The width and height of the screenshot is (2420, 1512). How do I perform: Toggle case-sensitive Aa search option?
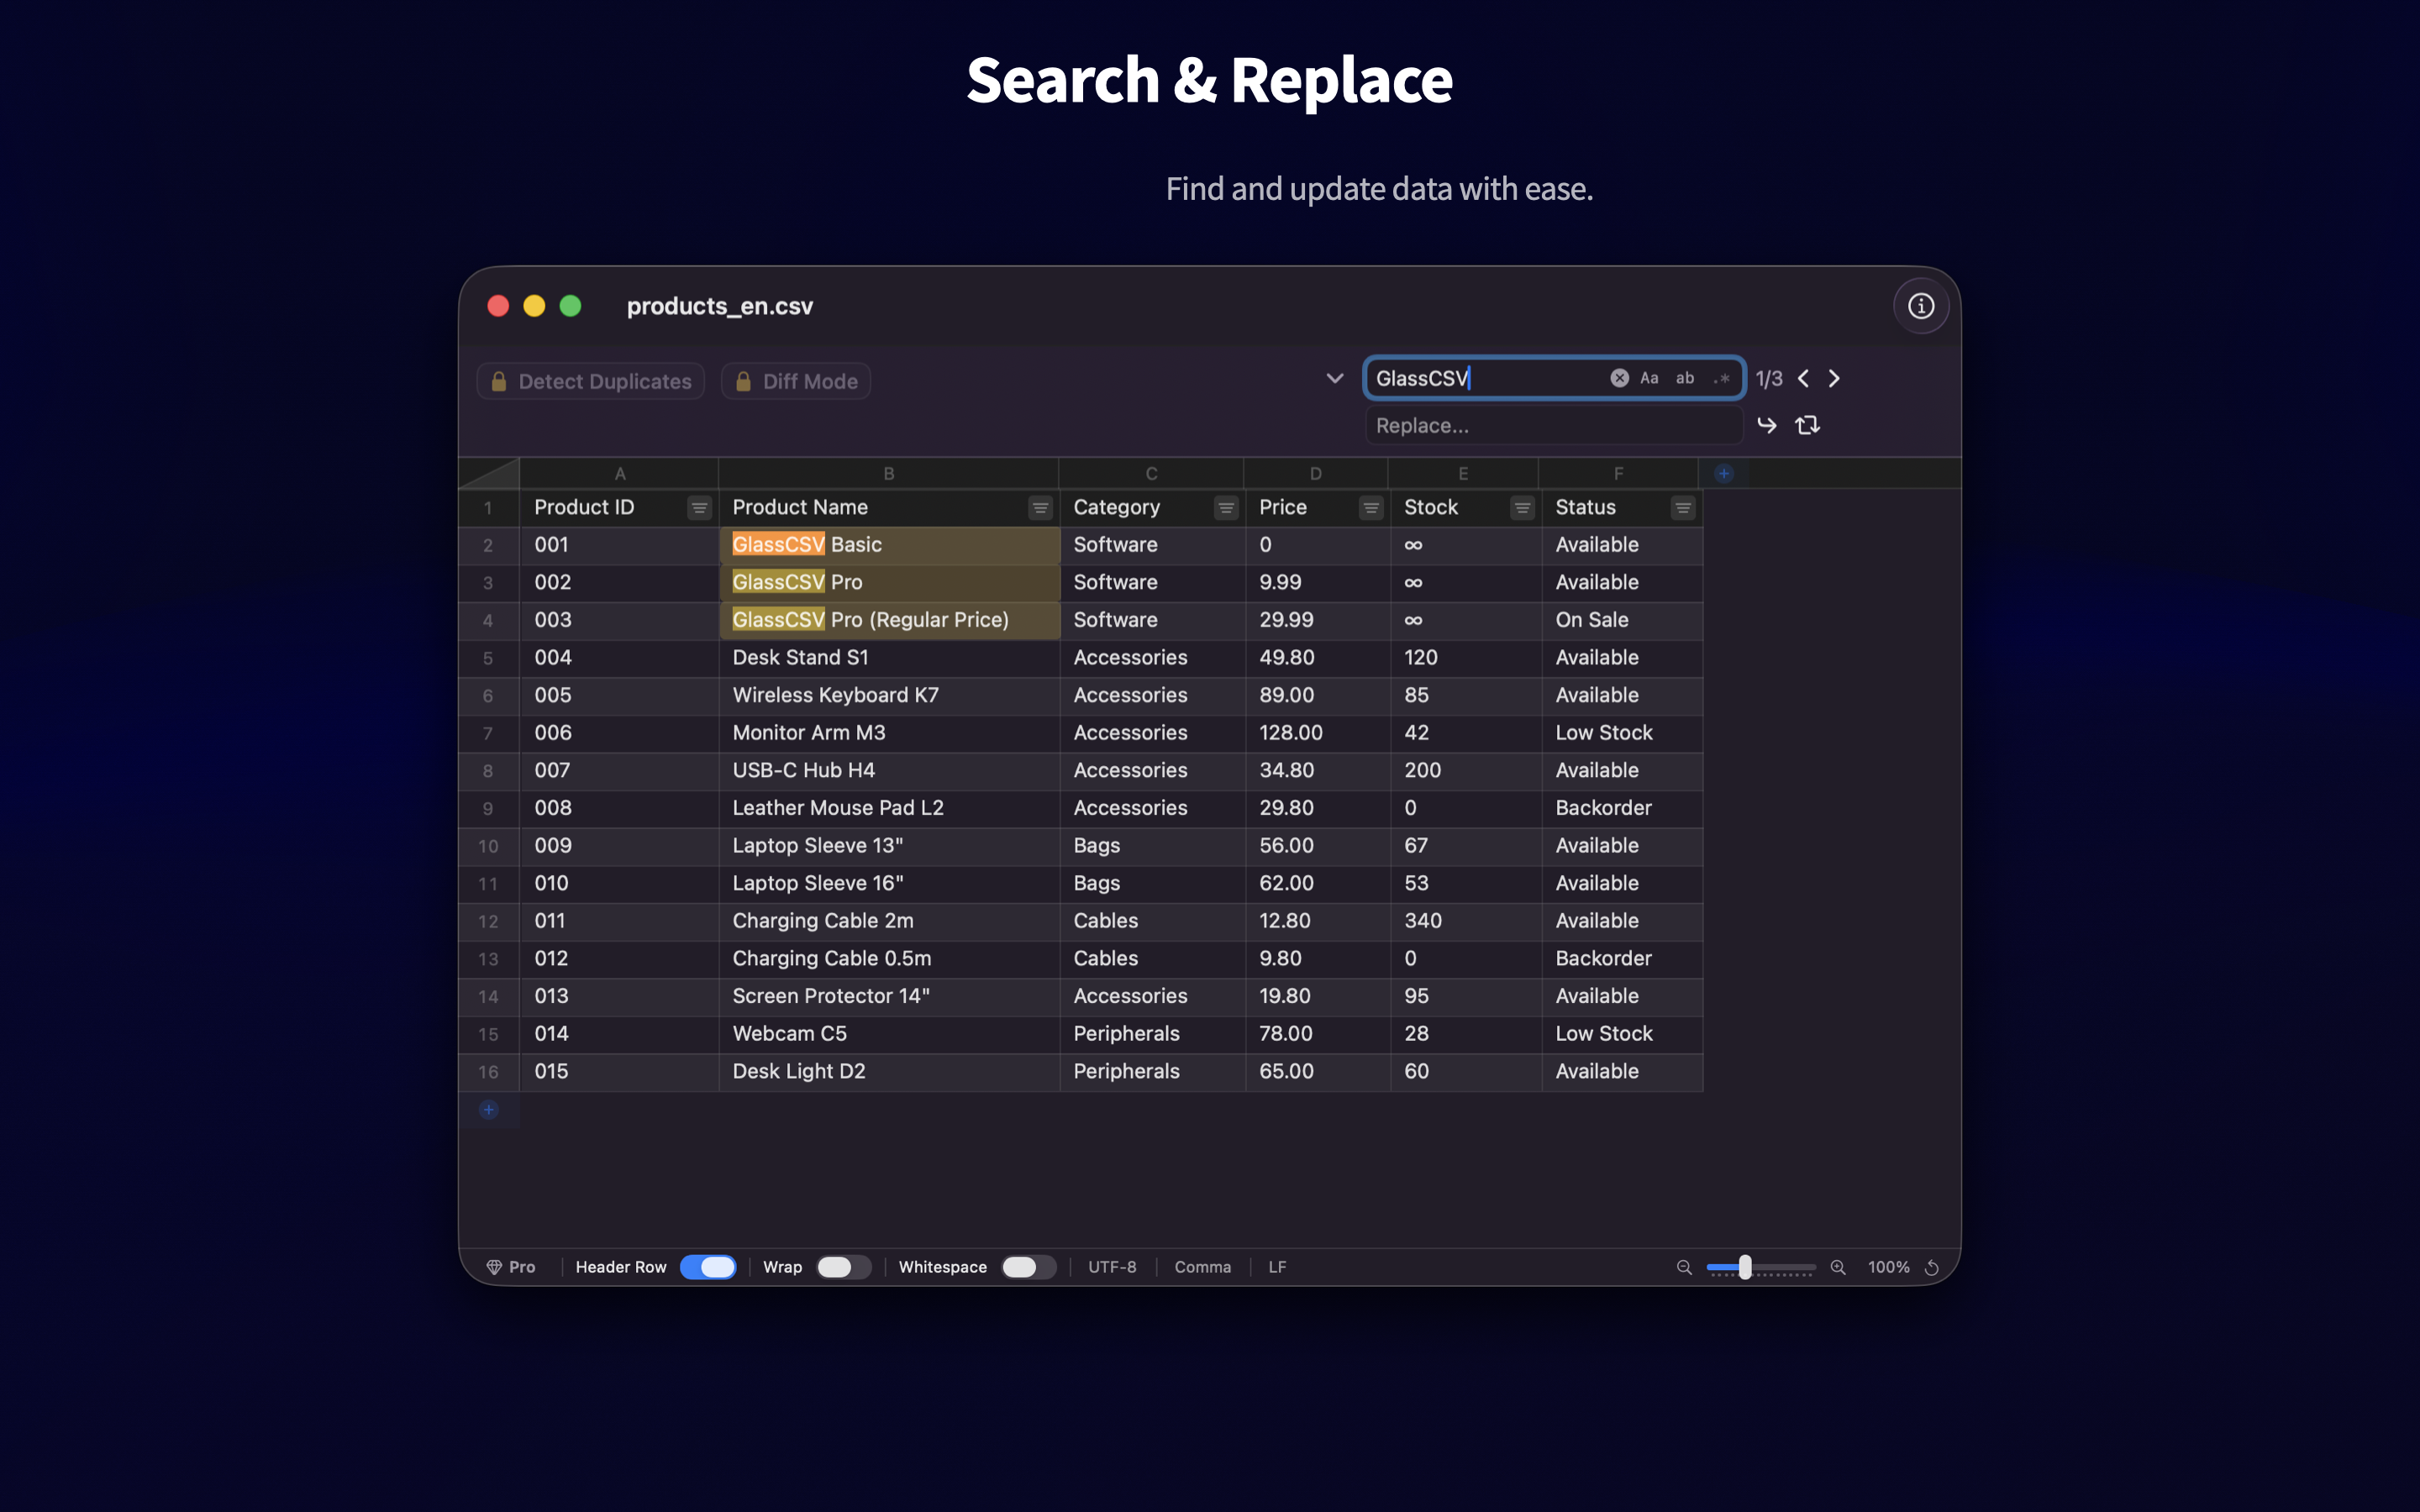coord(1649,378)
